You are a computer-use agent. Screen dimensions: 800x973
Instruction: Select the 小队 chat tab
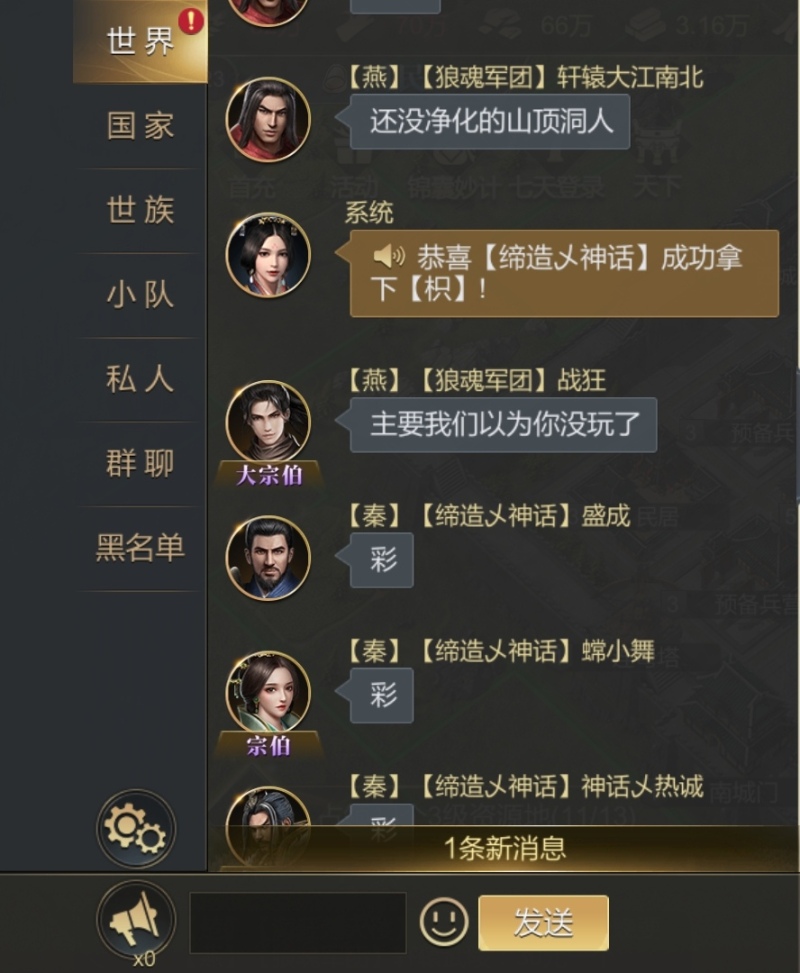point(140,295)
